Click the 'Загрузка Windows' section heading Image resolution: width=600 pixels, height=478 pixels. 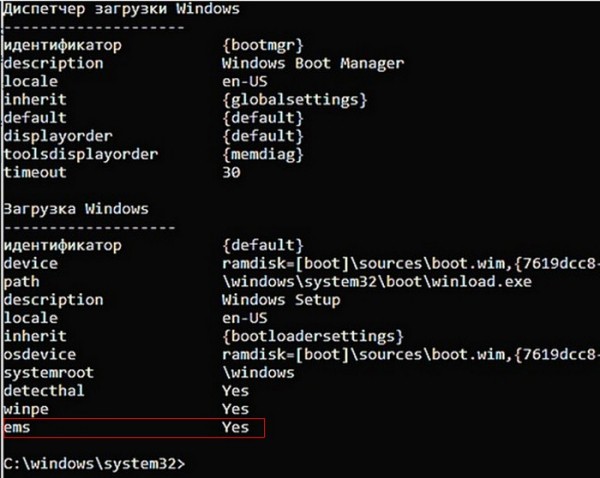76,209
